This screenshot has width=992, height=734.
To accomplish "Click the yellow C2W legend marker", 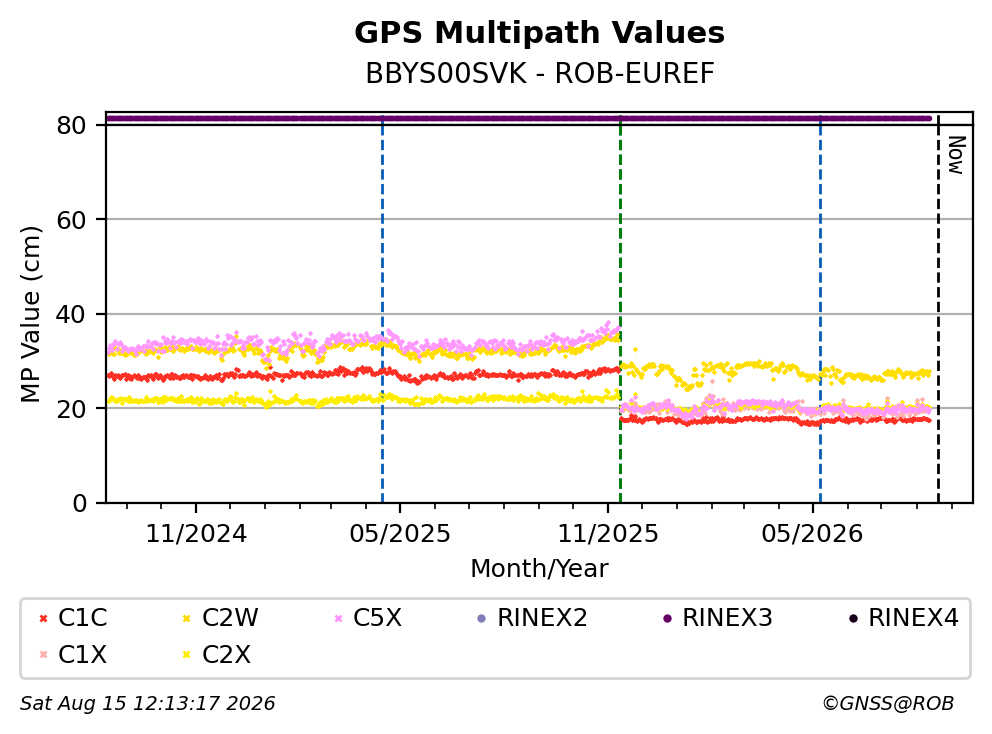I will click(187, 618).
